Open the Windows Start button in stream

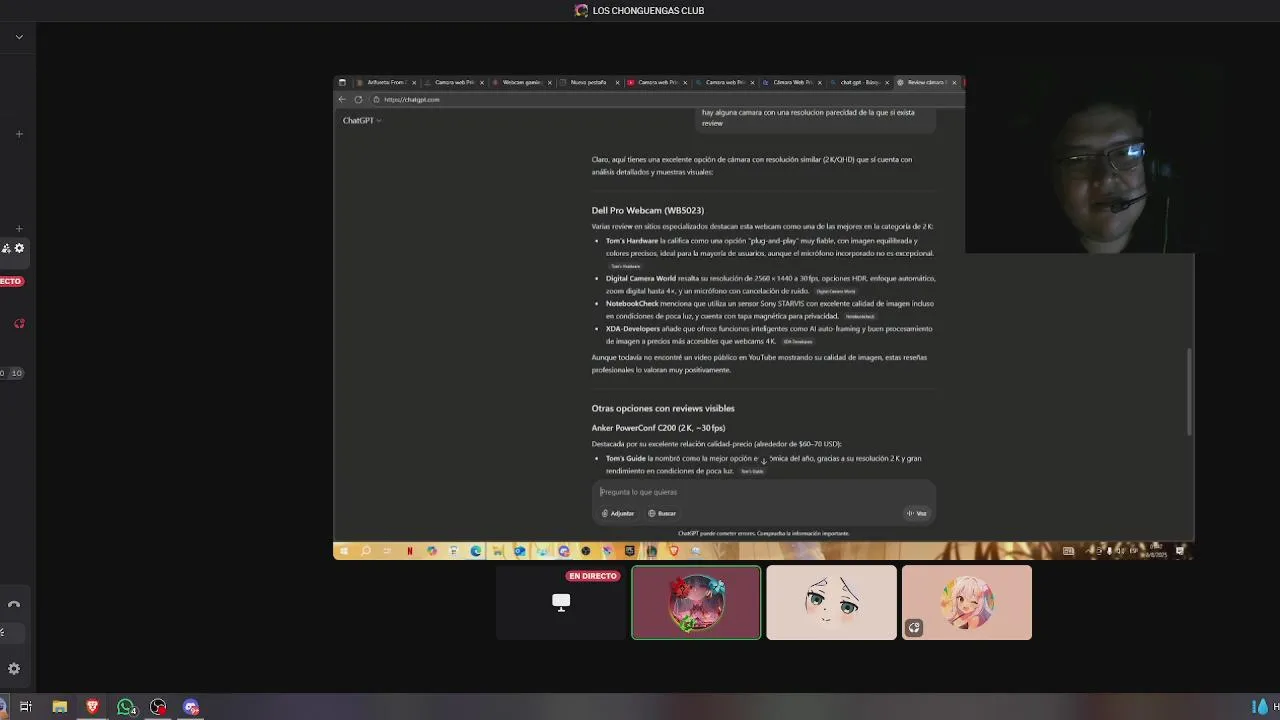(x=344, y=551)
